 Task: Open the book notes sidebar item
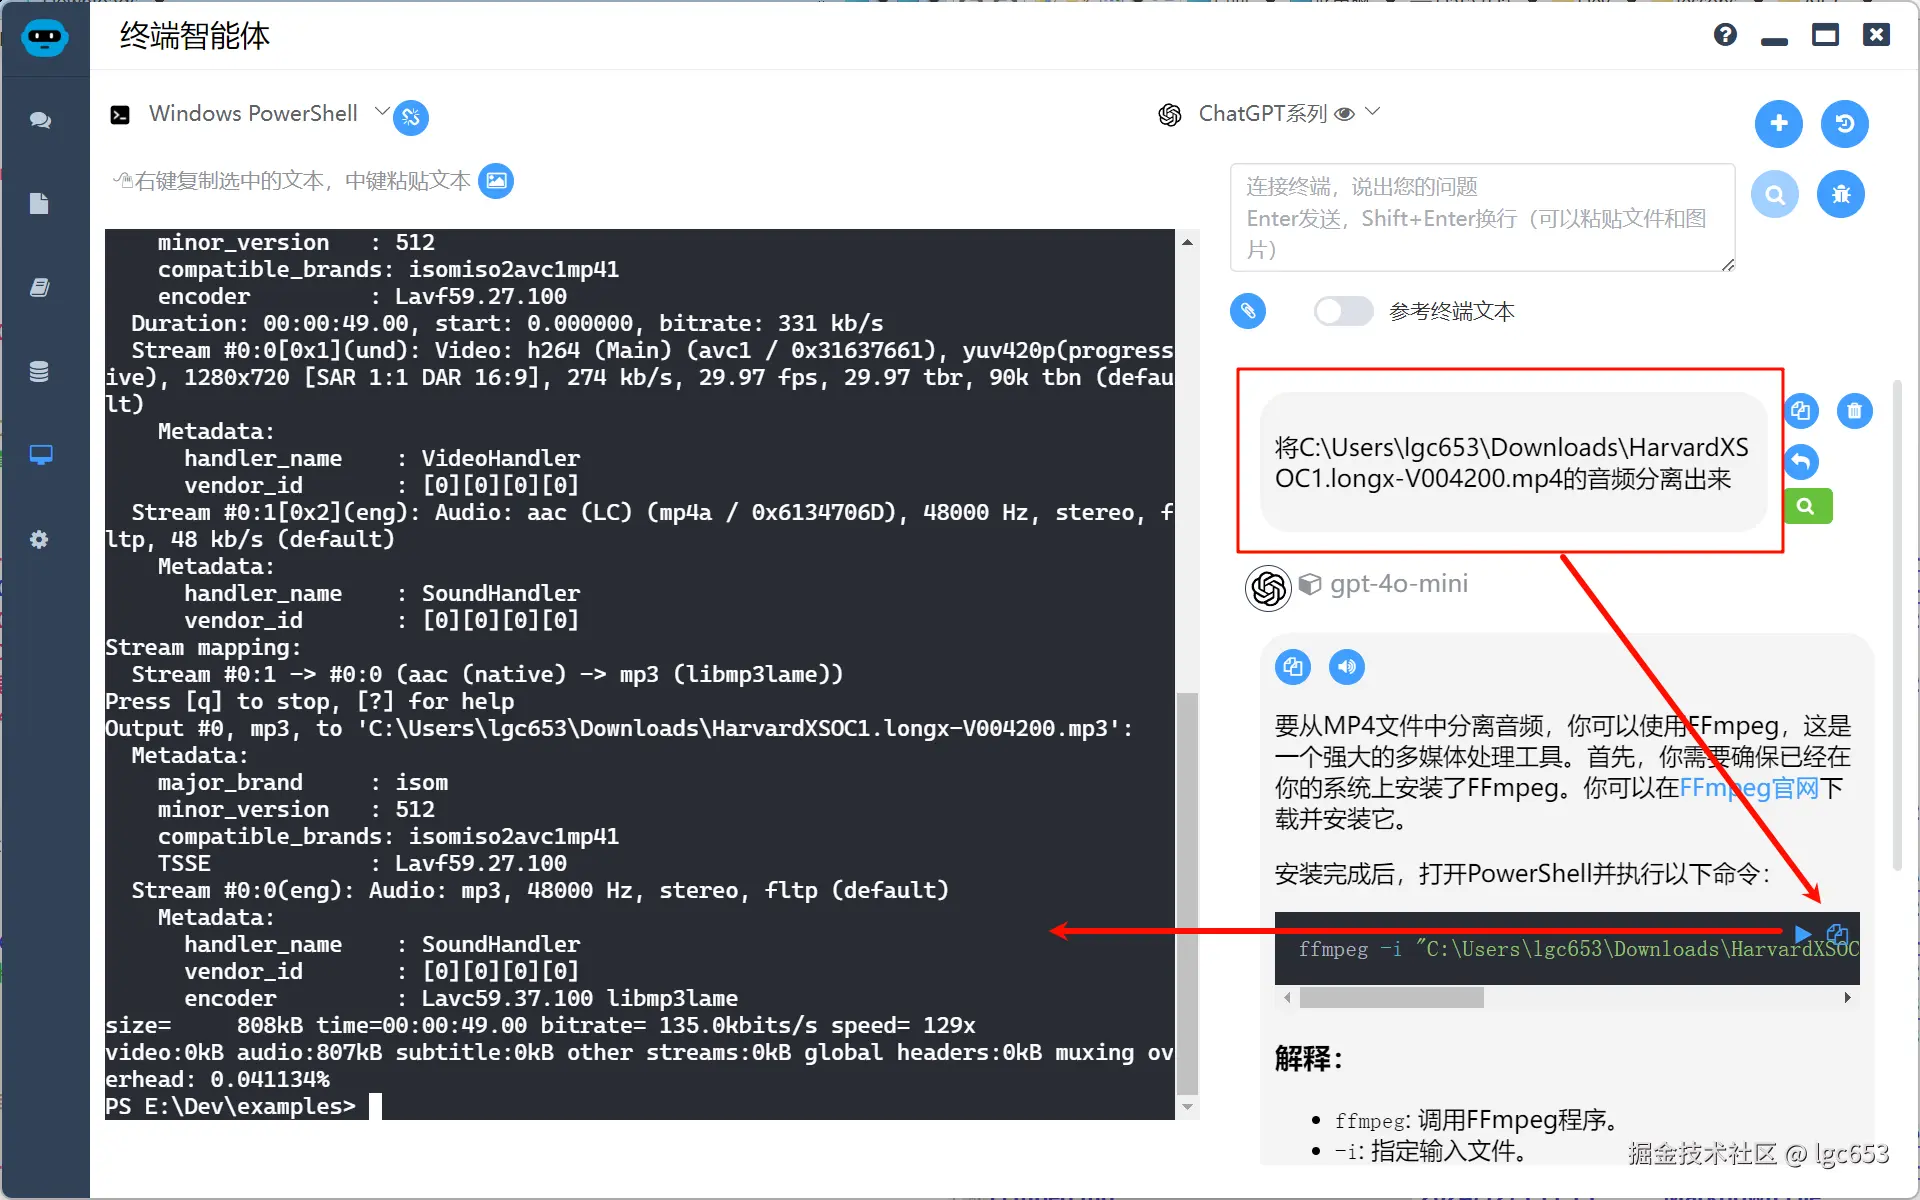tap(40, 288)
